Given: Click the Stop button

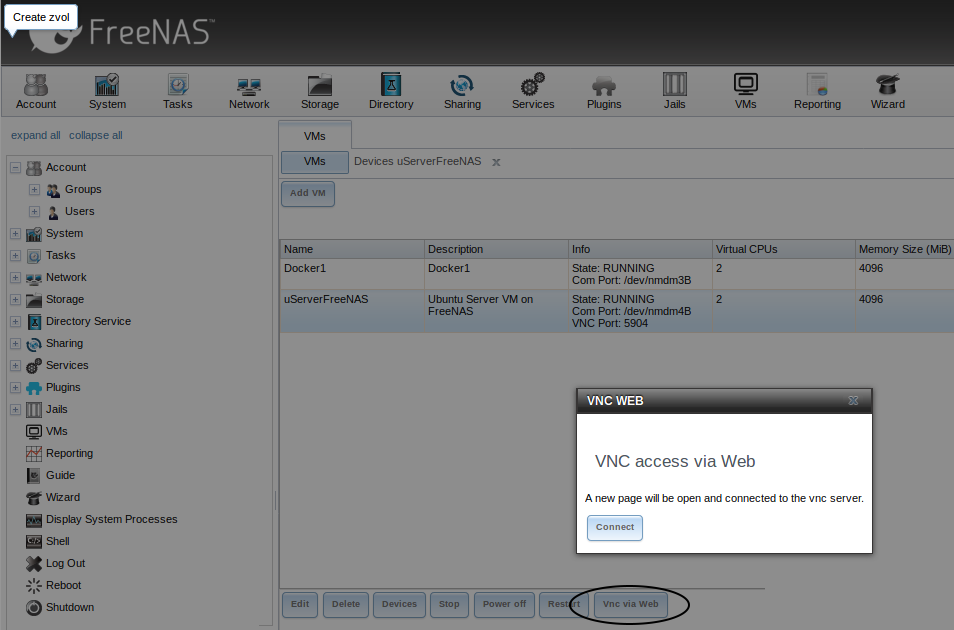Looking at the screenshot, I should point(449,604).
